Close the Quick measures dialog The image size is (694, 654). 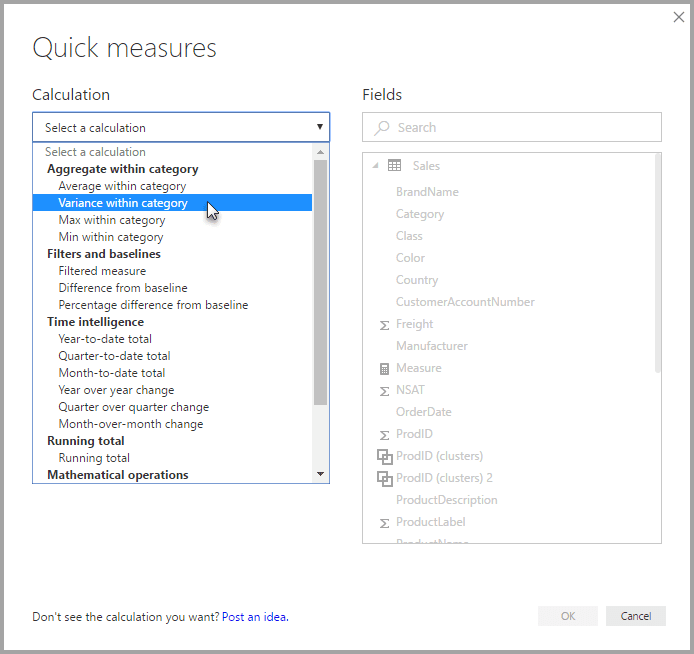679,17
